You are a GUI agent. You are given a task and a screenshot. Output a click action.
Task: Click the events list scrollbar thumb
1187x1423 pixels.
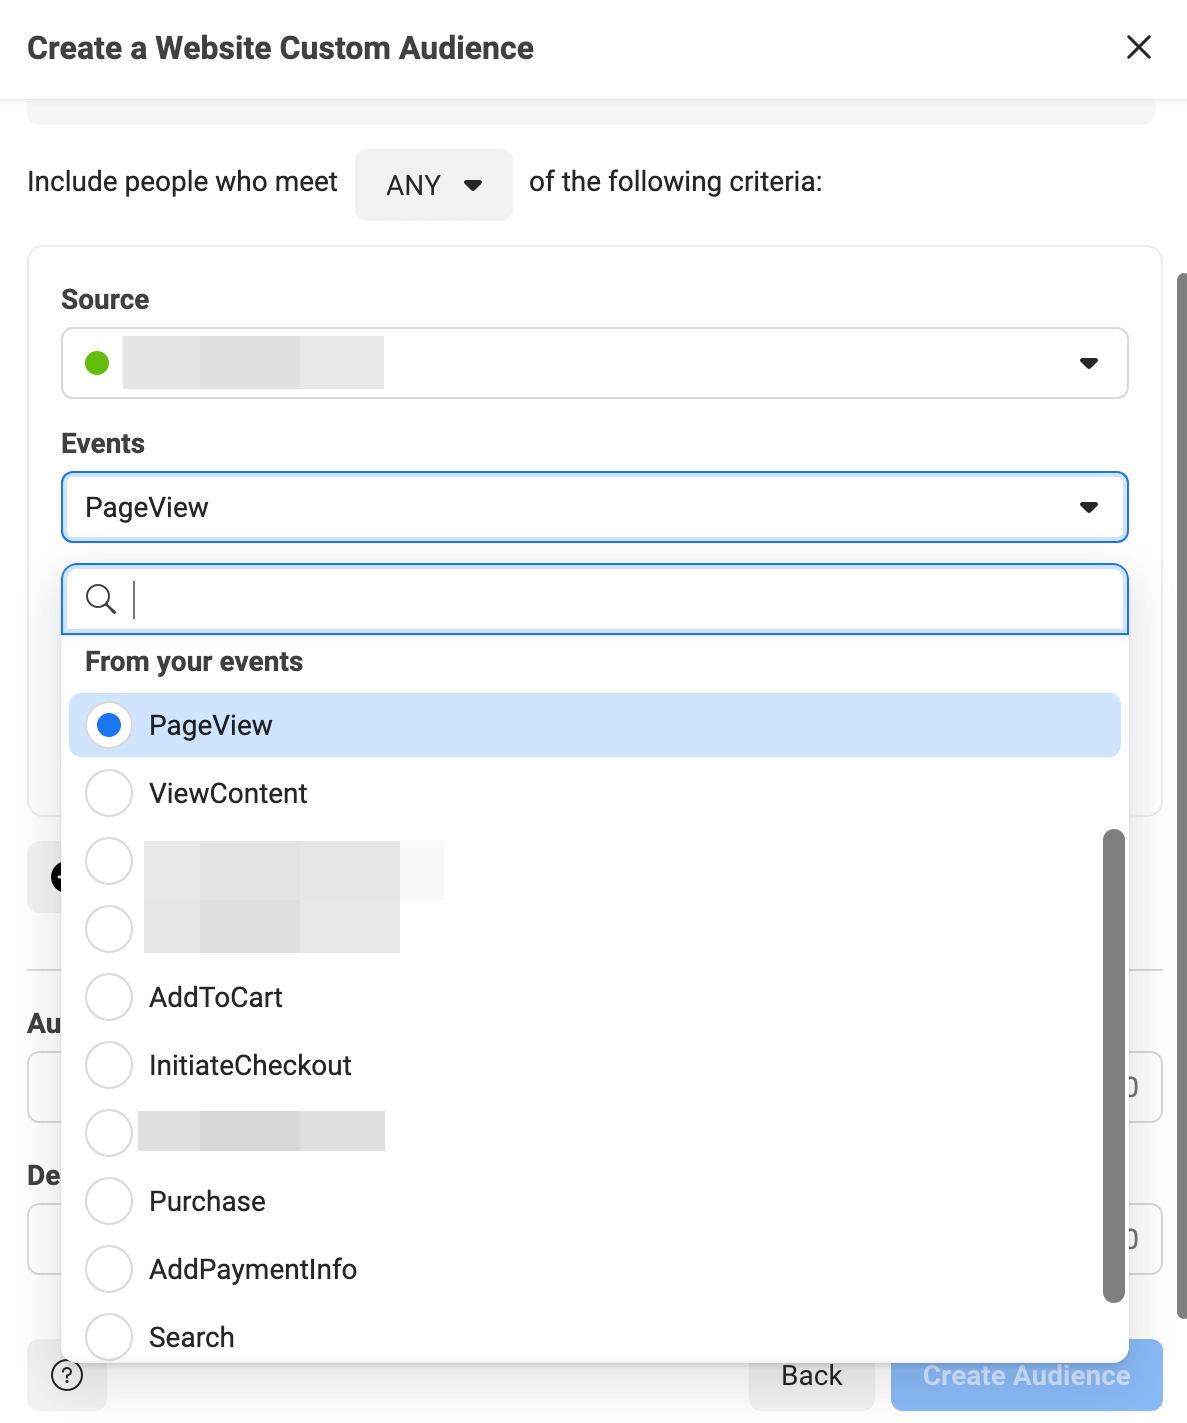pos(1113,1065)
